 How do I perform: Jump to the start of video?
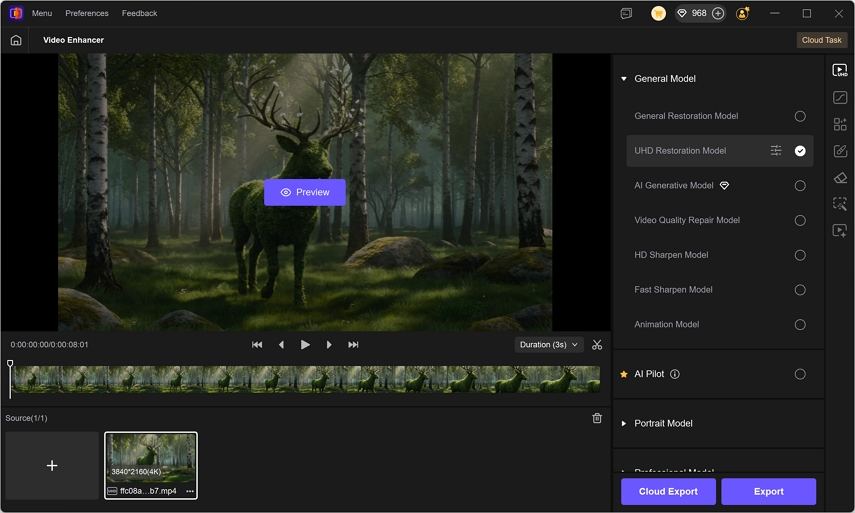257,345
